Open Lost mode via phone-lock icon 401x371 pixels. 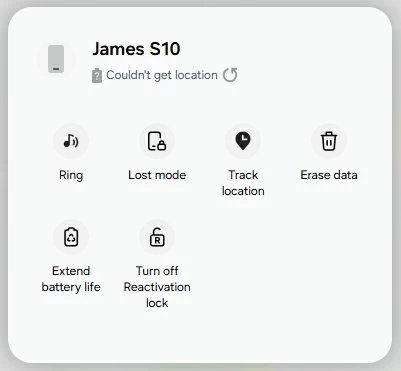point(157,141)
